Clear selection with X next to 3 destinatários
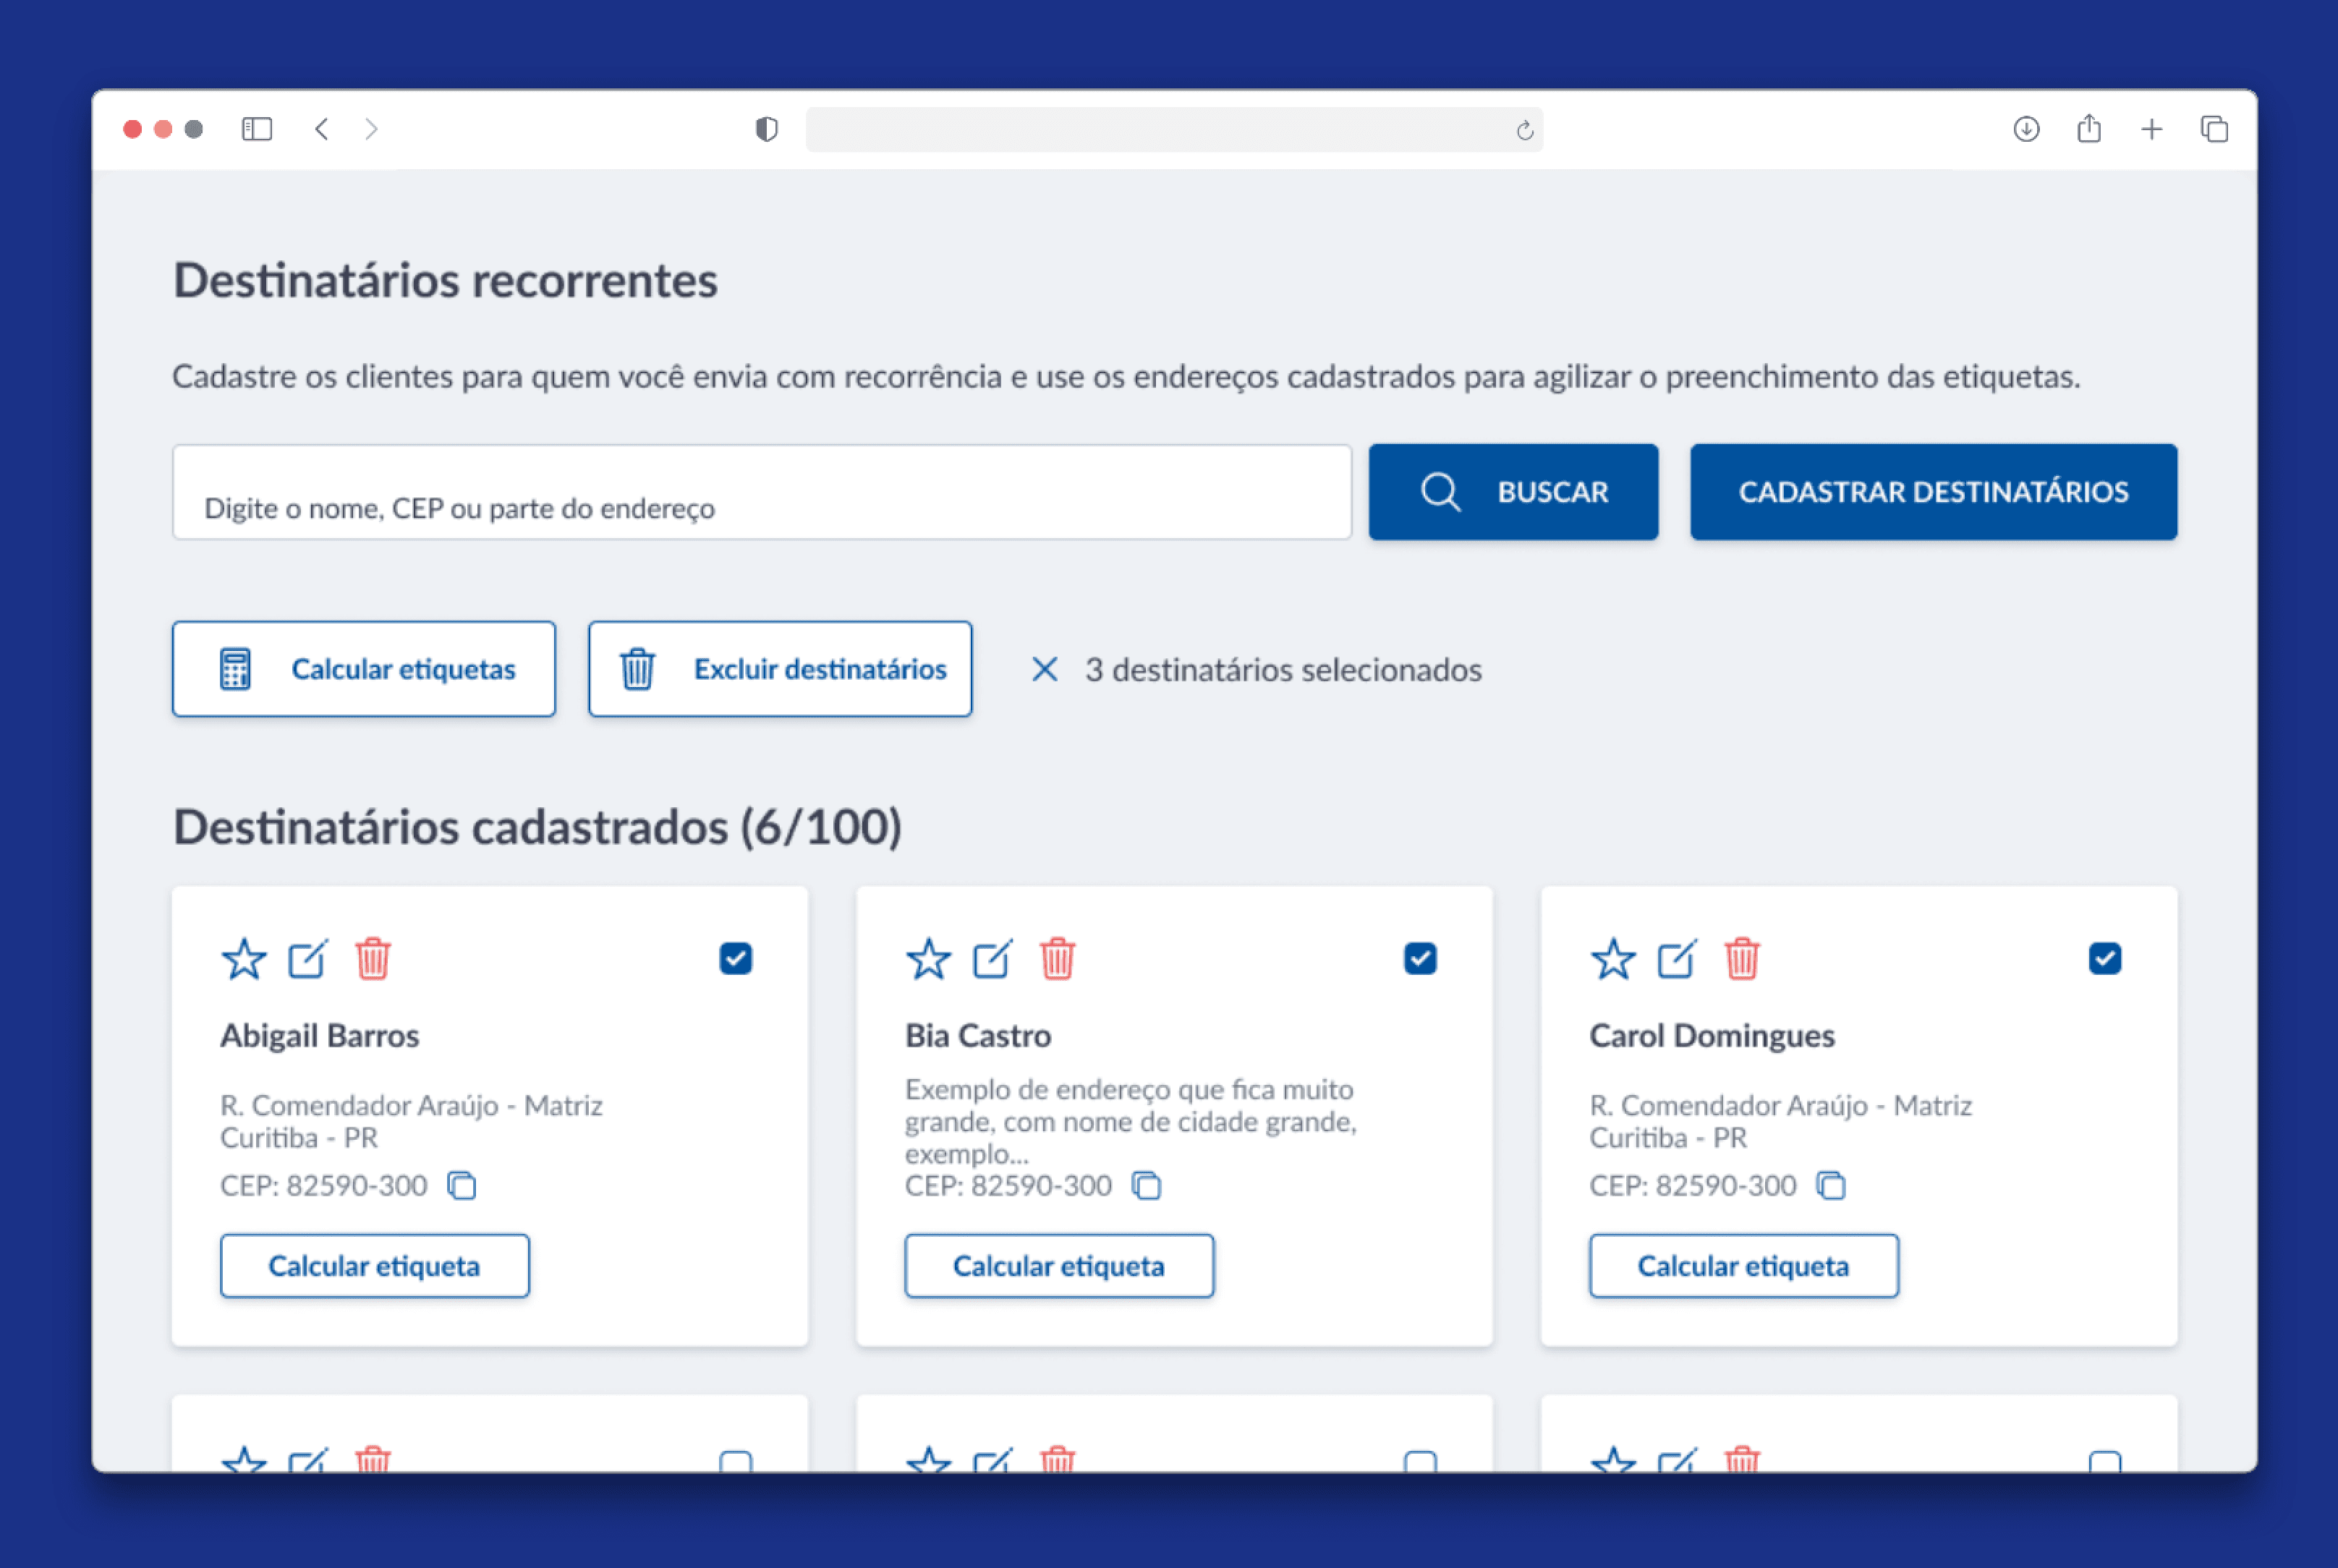Screen dimensions: 2338x1568 tap(1044, 669)
